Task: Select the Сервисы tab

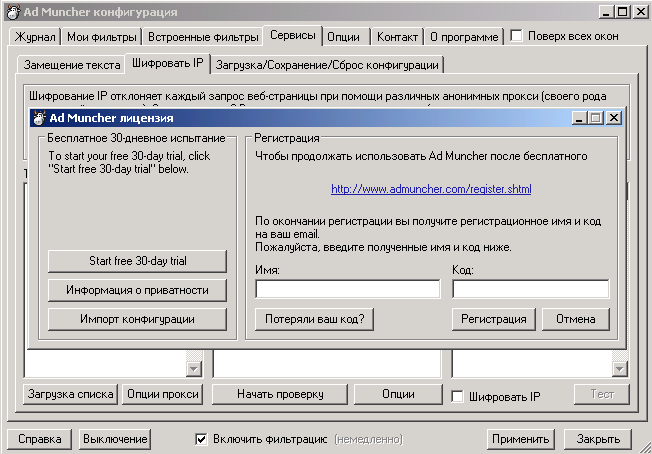Action: [x=293, y=35]
